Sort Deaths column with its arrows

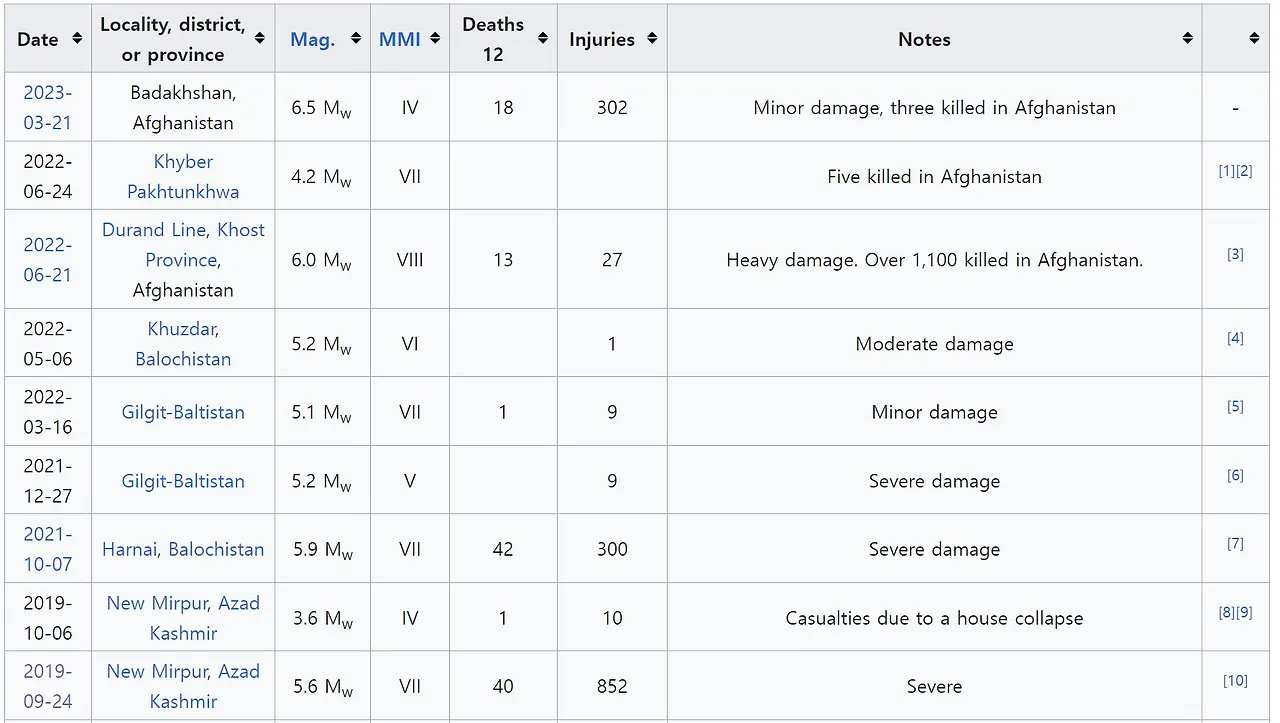tap(543, 39)
